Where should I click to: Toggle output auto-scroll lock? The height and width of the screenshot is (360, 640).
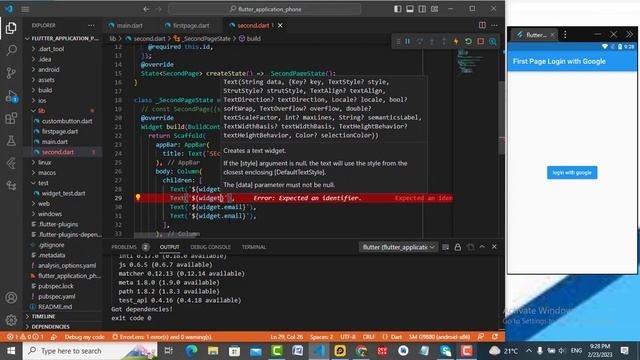tap(458, 247)
